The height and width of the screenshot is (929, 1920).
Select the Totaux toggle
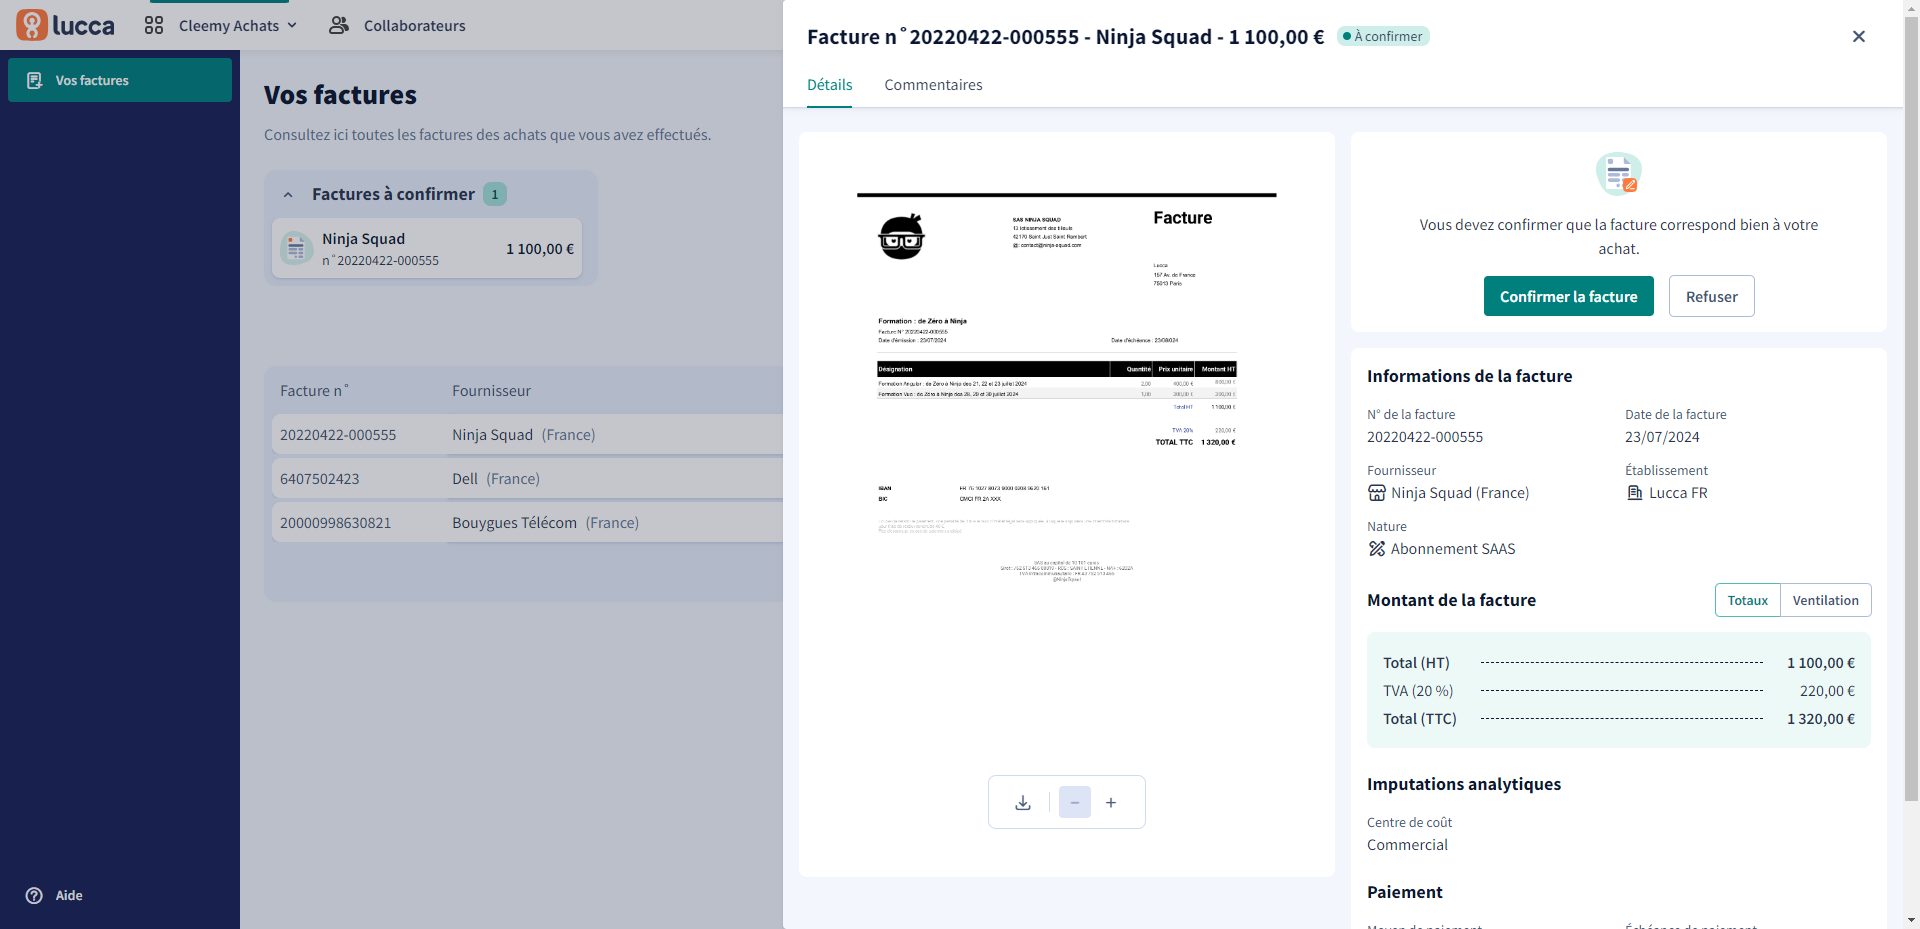coord(1748,600)
